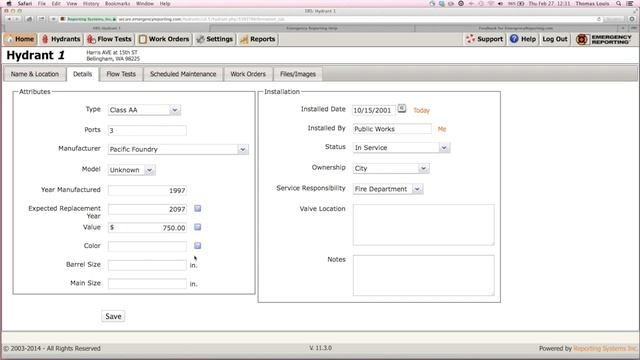640x360 pixels.
Task: Open the Apple menu
Action: (x=9, y=3)
